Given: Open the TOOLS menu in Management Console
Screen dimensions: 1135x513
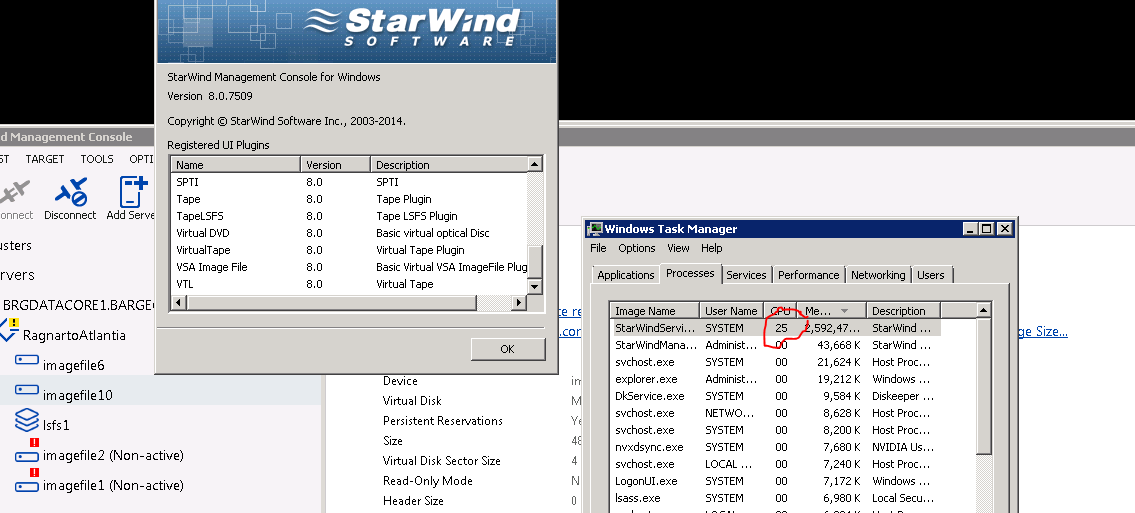Looking at the screenshot, I should click(x=97, y=158).
